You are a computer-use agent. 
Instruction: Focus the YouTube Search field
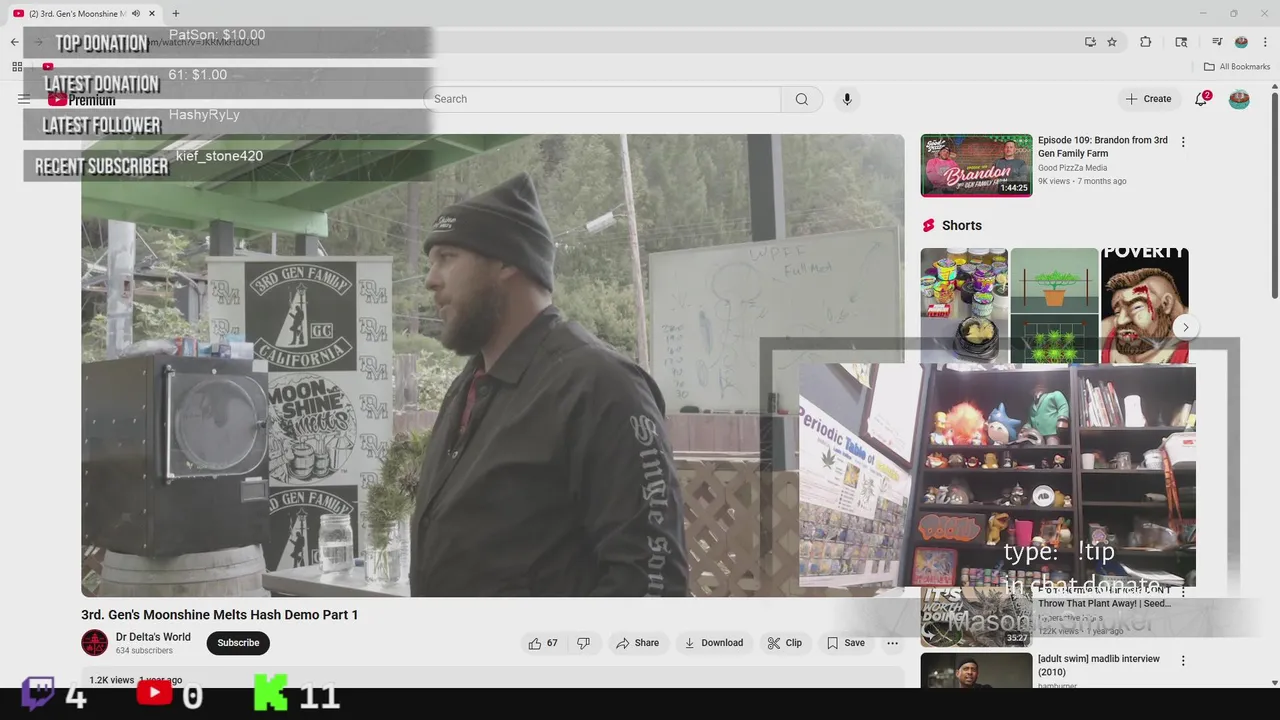pyautogui.click(x=602, y=99)
